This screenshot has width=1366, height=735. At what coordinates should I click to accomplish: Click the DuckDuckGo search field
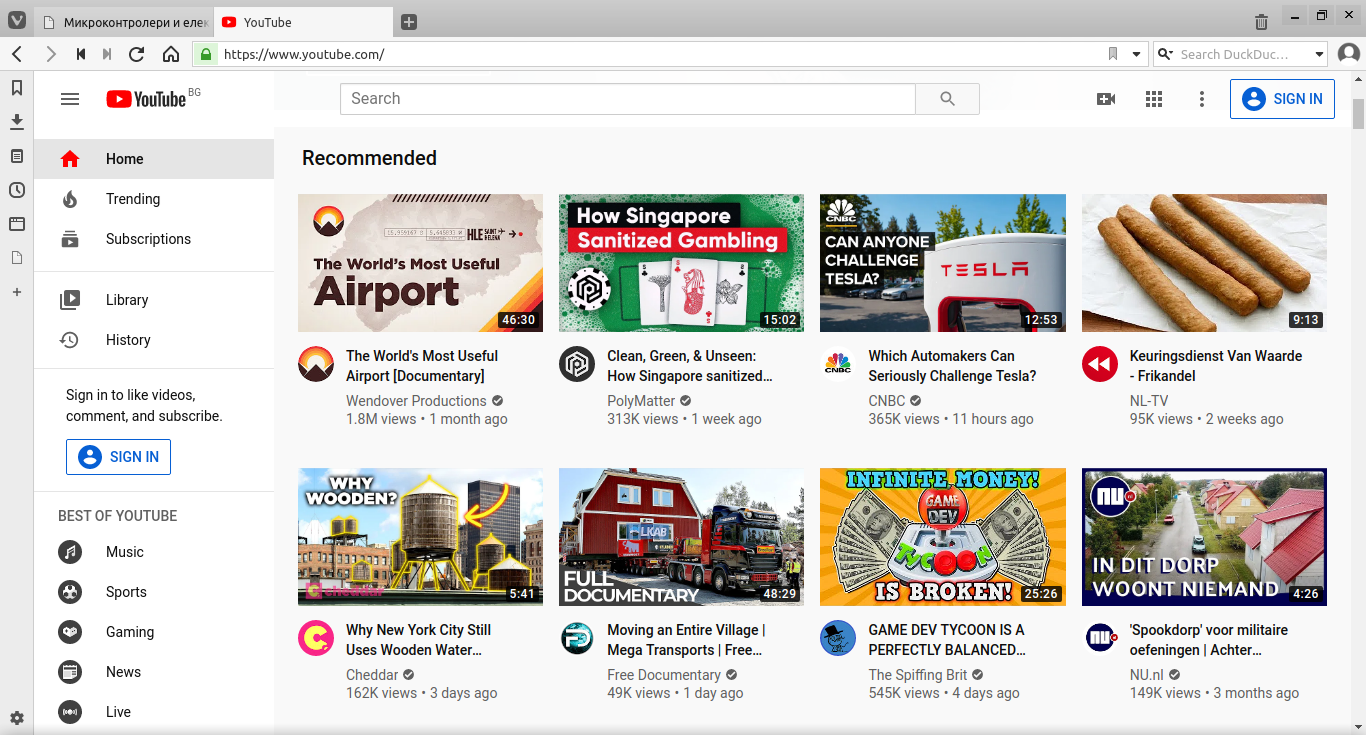pos(1243,54)
